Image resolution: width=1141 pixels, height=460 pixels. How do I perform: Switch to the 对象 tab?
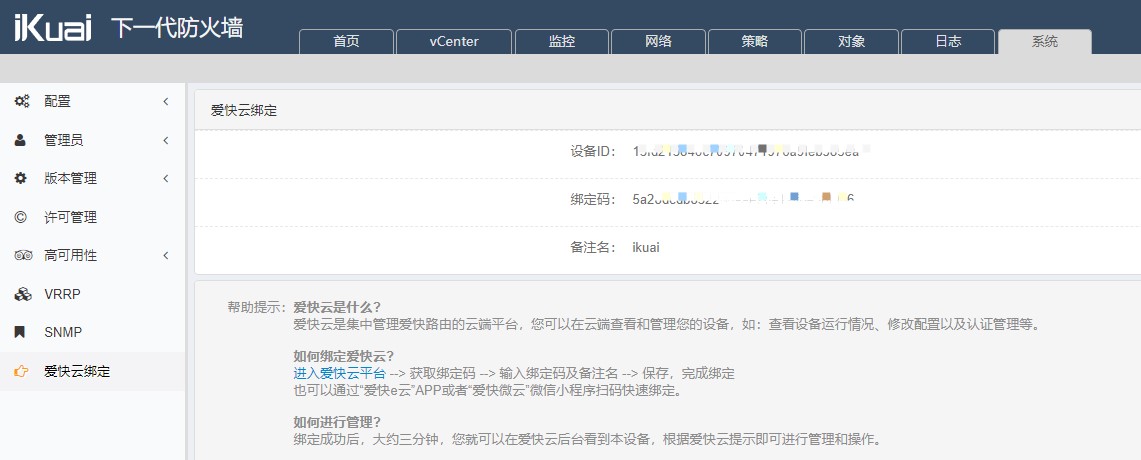[x=851, y=41]
